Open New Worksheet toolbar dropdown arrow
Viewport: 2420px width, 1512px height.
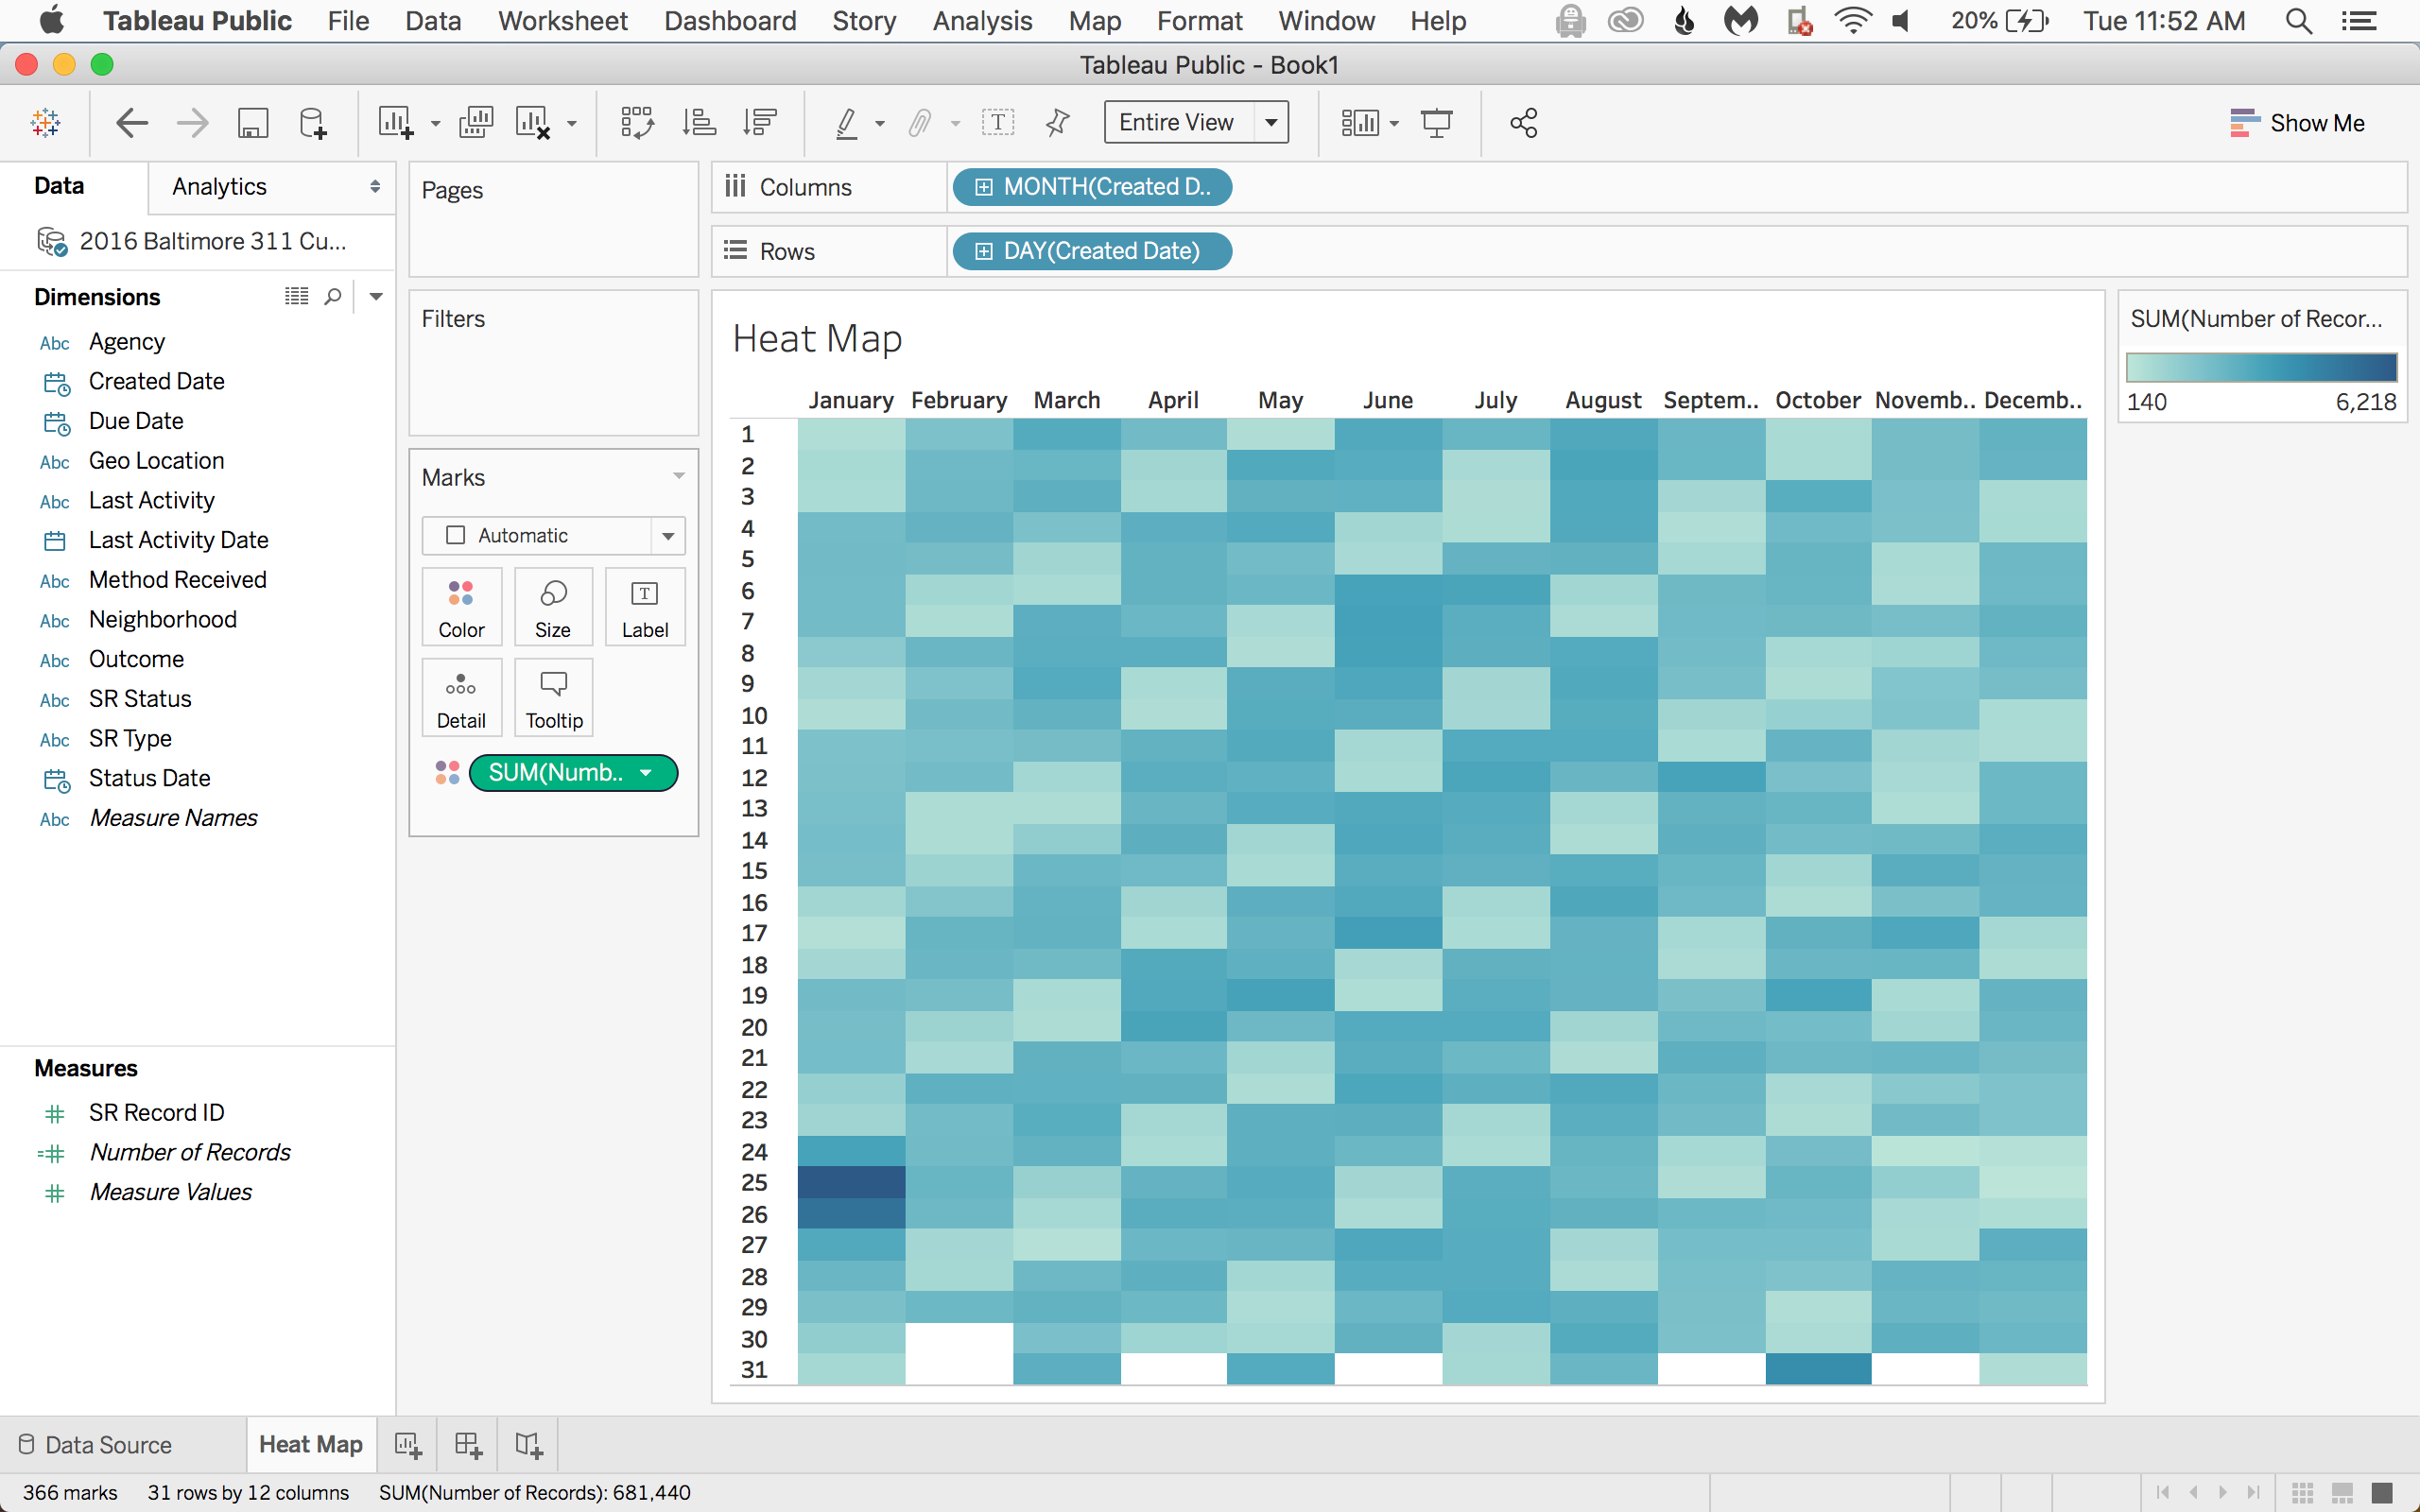[435, 124]
